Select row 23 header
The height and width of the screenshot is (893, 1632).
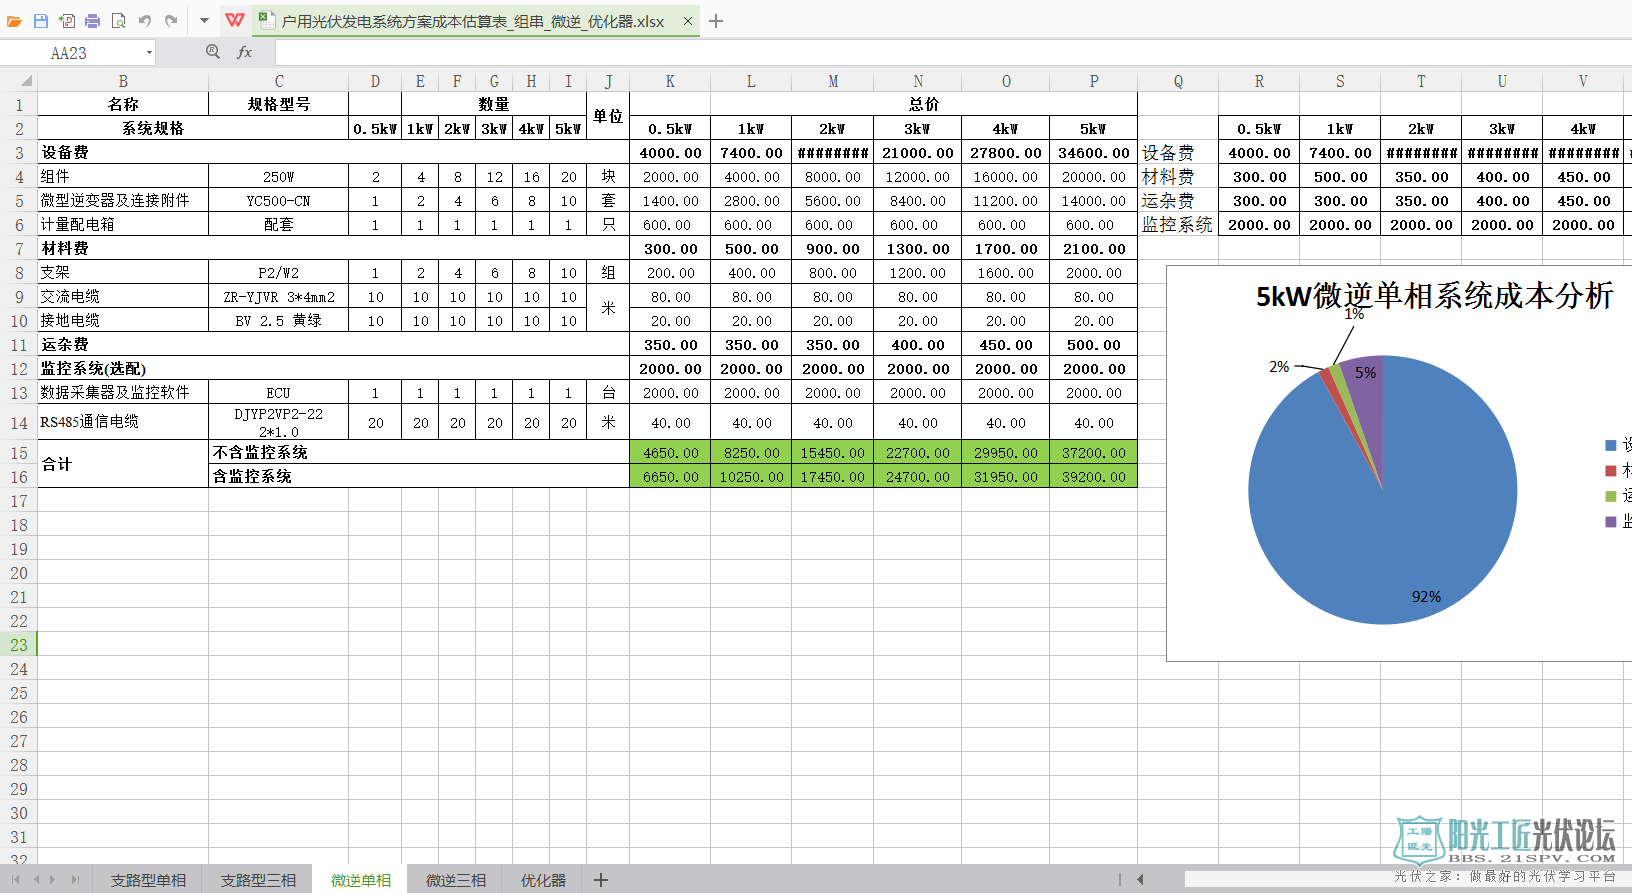19,645
